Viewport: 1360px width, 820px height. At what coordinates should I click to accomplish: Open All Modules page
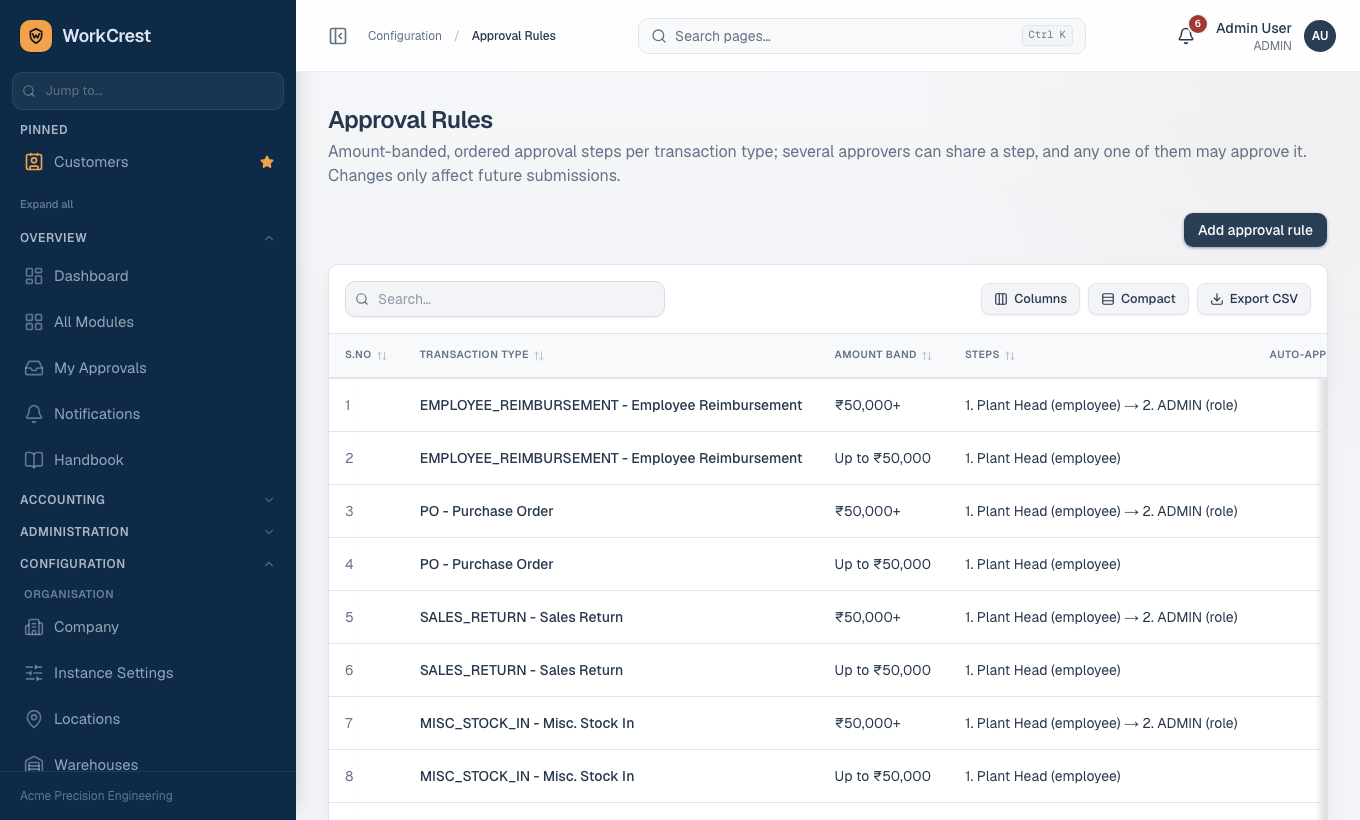point(148,322)
